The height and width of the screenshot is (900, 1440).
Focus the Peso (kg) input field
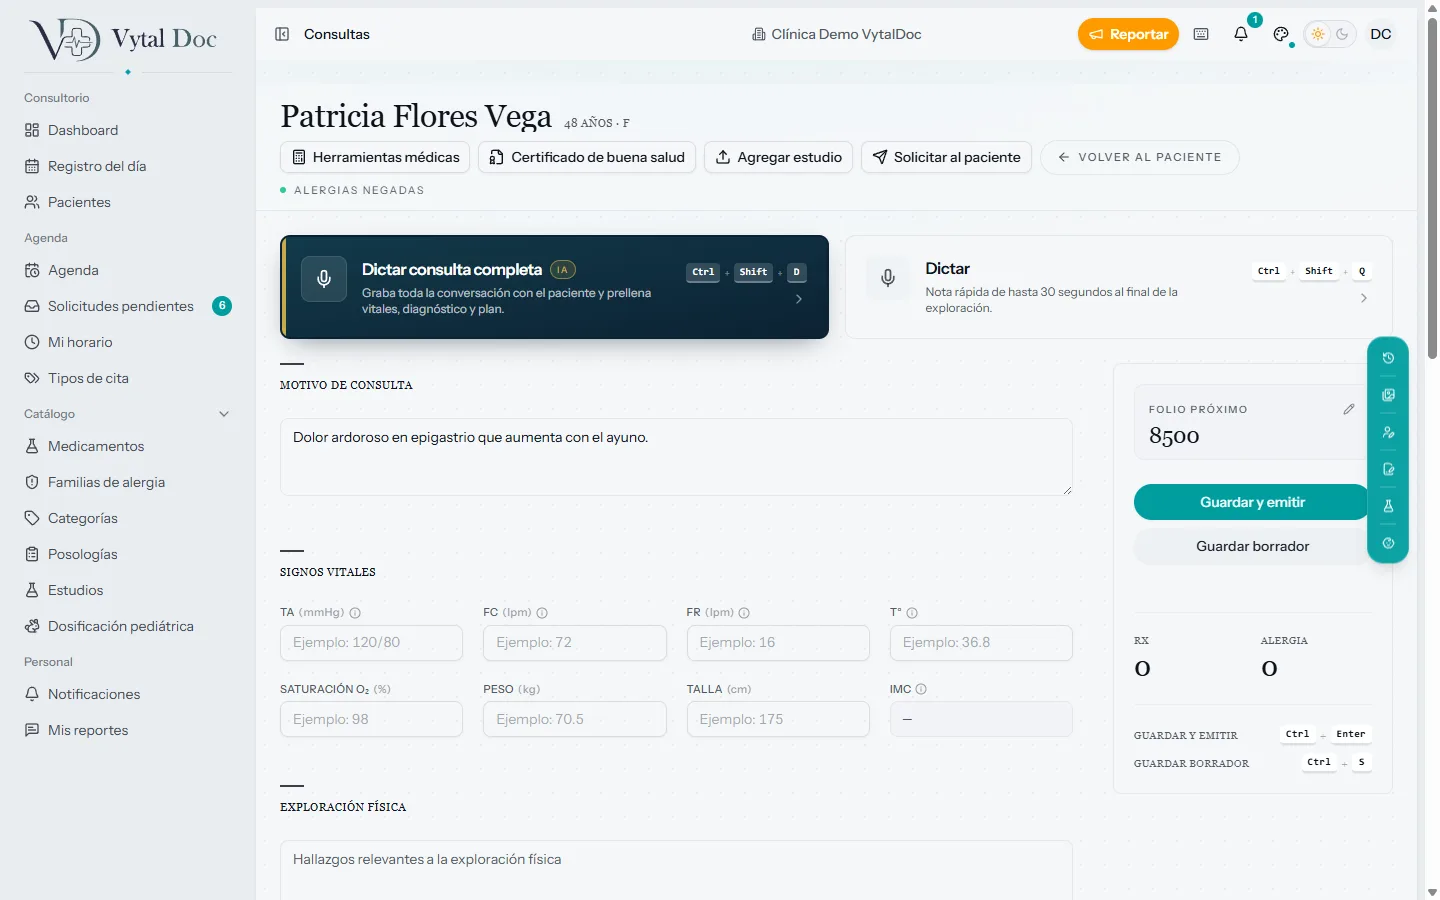(x=575, y=719)
